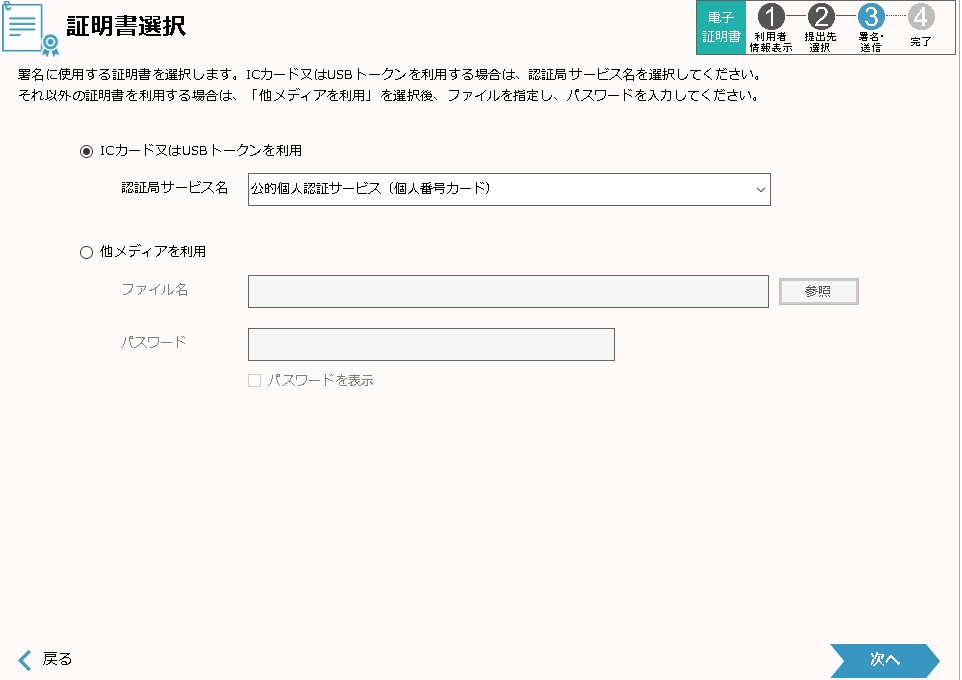Open the 認証局サービス名 dropdown

coord(508,189)
